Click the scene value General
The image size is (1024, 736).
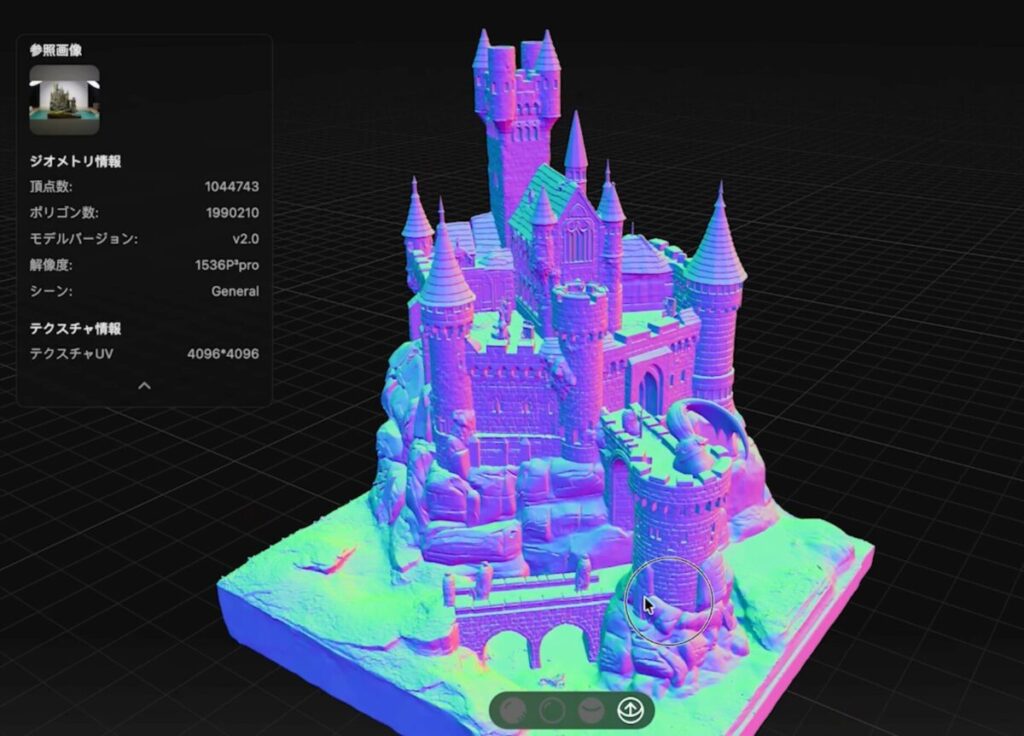click(x=235, y=292)
